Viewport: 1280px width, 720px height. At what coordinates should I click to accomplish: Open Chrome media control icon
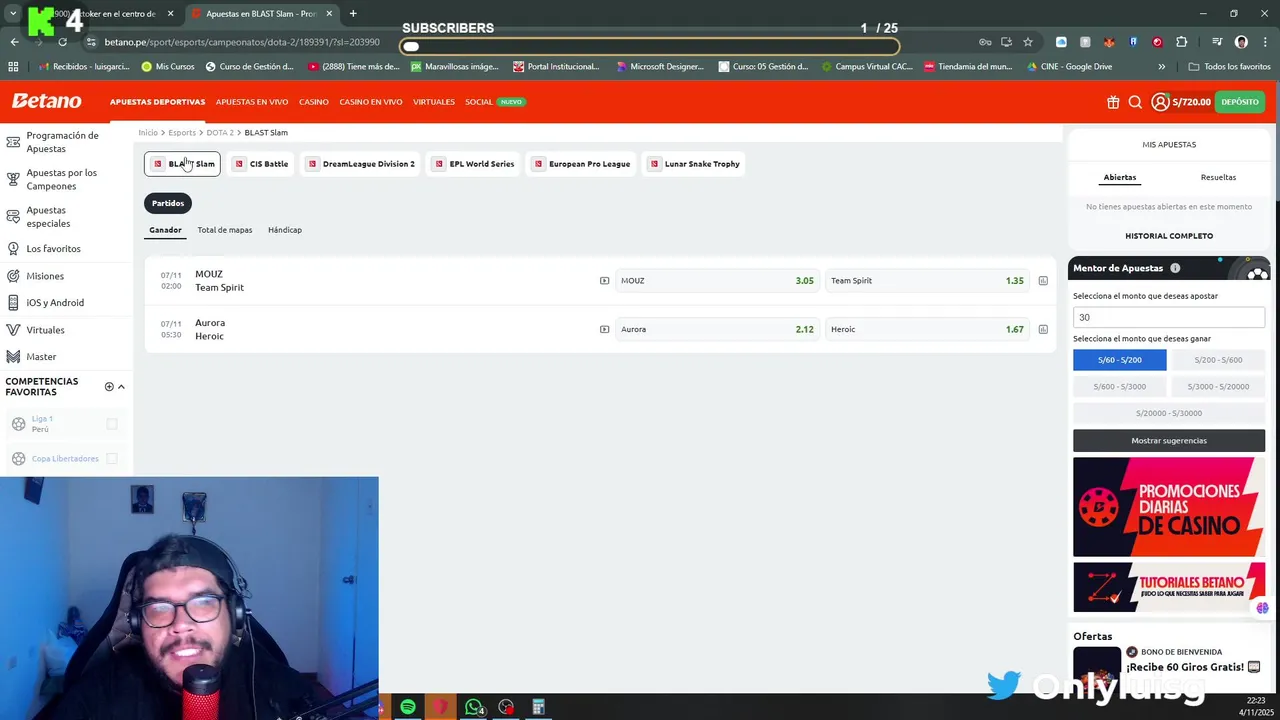tap(1217, 42)
